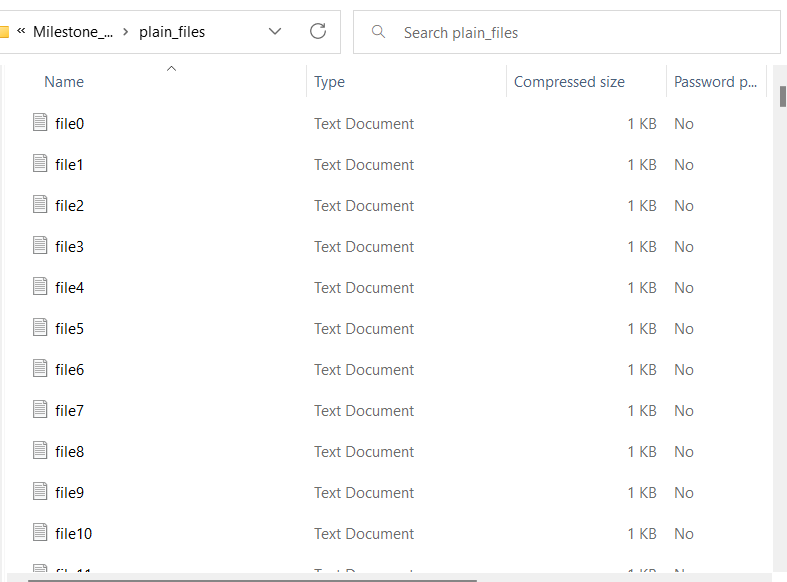Screen dimensions: 787x582
Task: Click the No password value for file8
Action: point(684,452)
